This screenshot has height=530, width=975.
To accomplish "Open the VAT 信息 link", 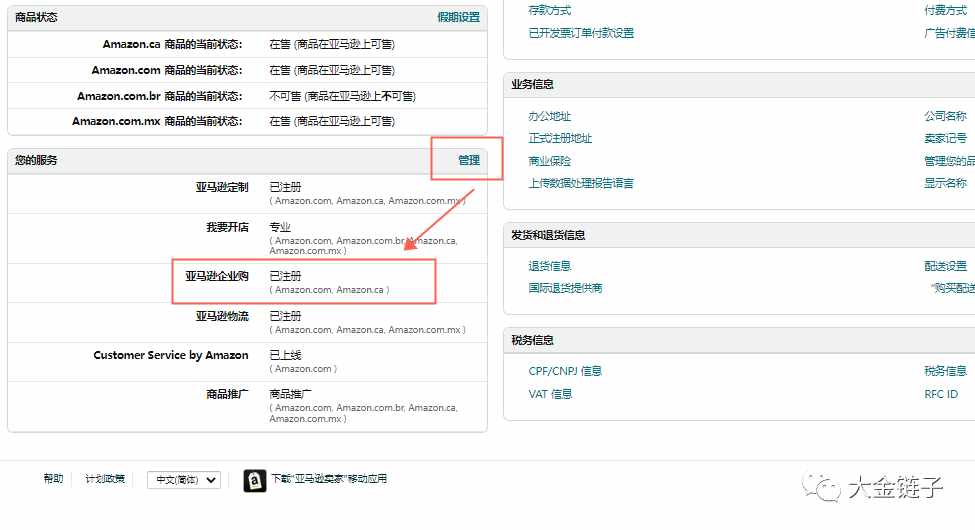I will tap(550, 394).
